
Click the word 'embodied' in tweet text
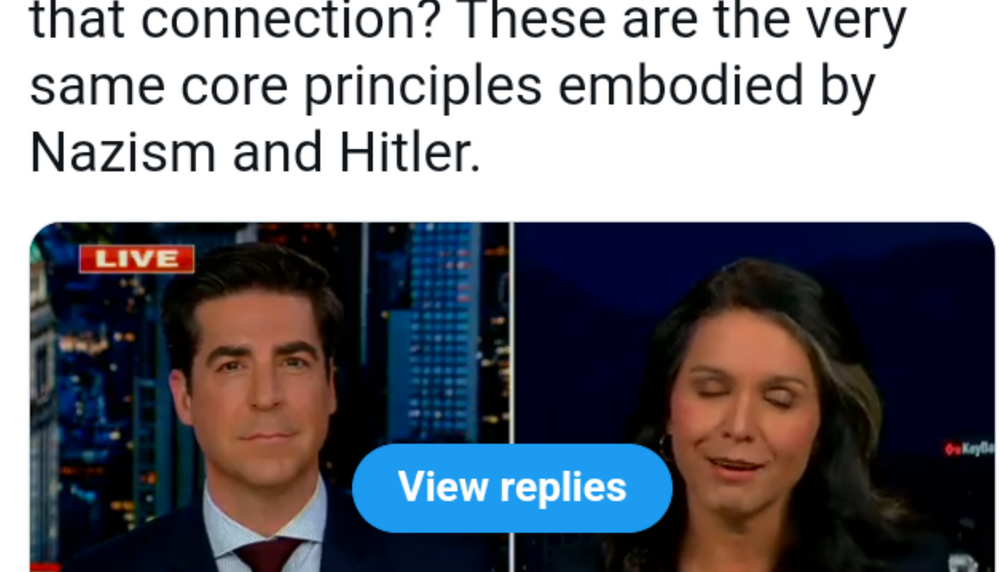point(680,85)
